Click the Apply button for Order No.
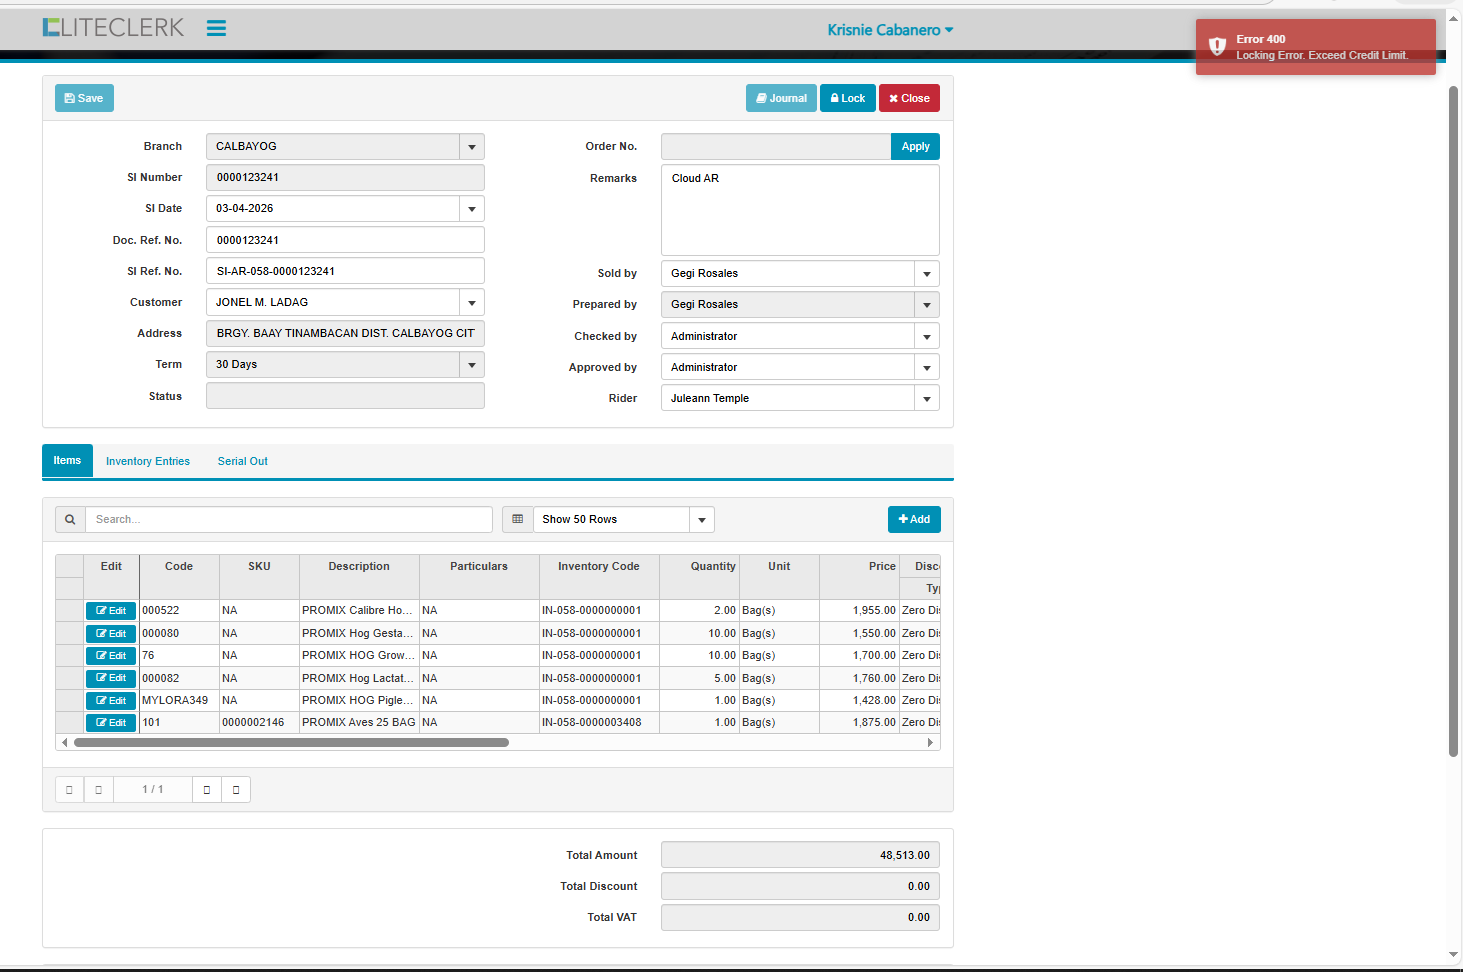 915,147
